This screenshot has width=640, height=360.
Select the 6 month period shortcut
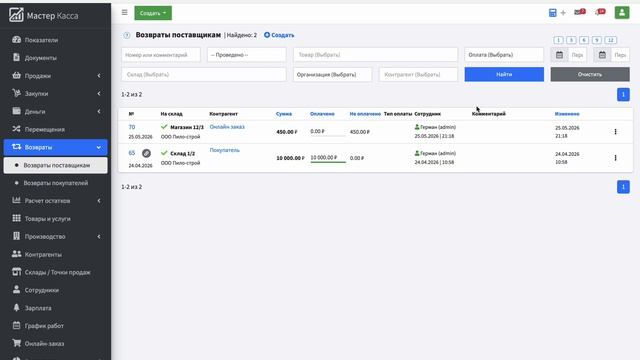584,40
